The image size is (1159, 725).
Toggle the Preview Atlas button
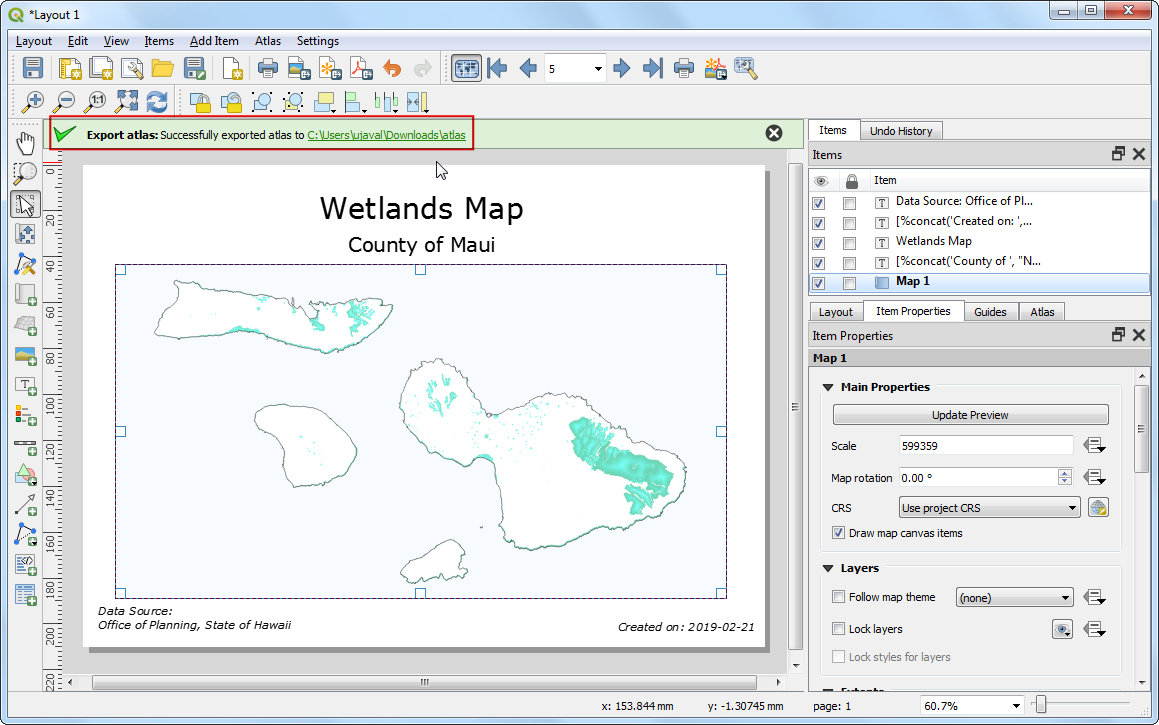point(465,68)
